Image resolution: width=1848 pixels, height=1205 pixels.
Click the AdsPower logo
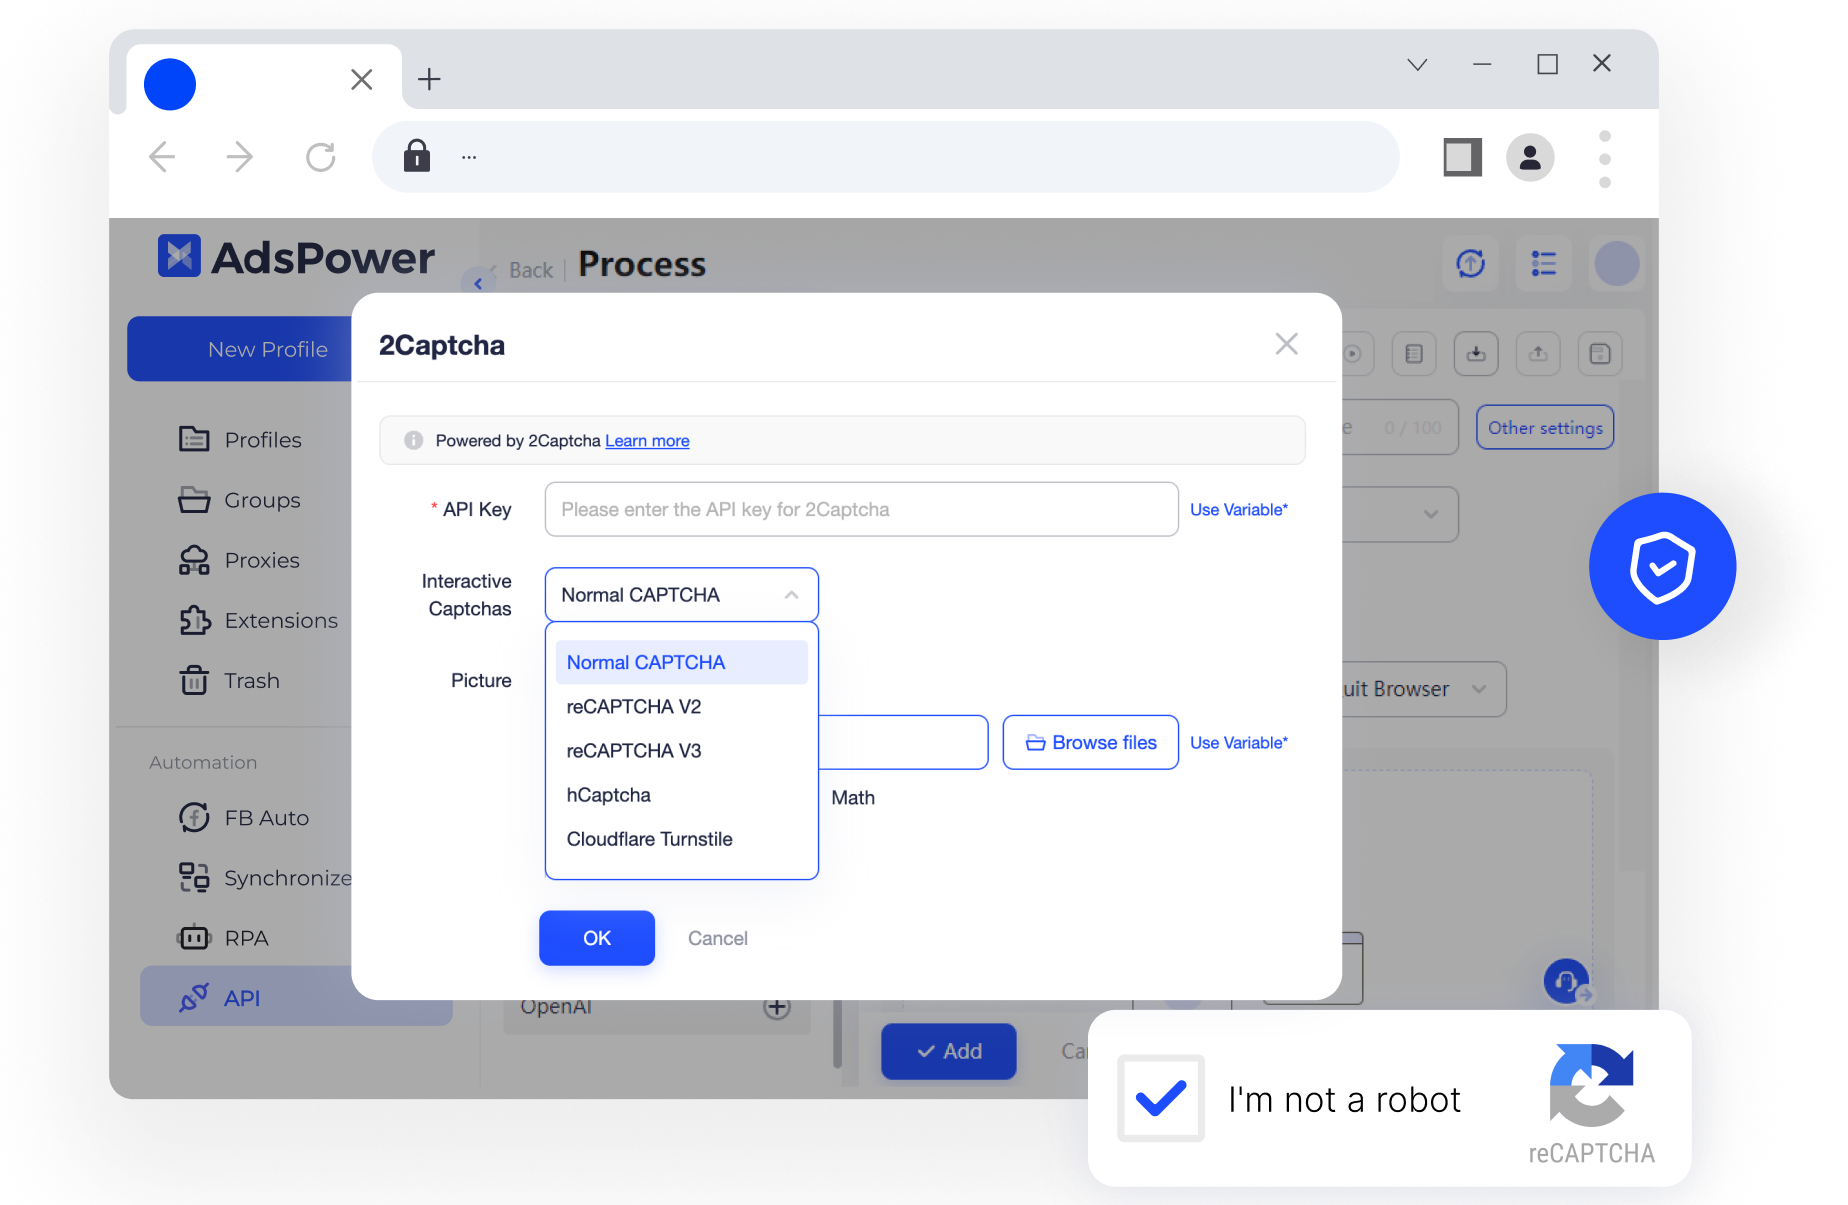tap(296, 257)
